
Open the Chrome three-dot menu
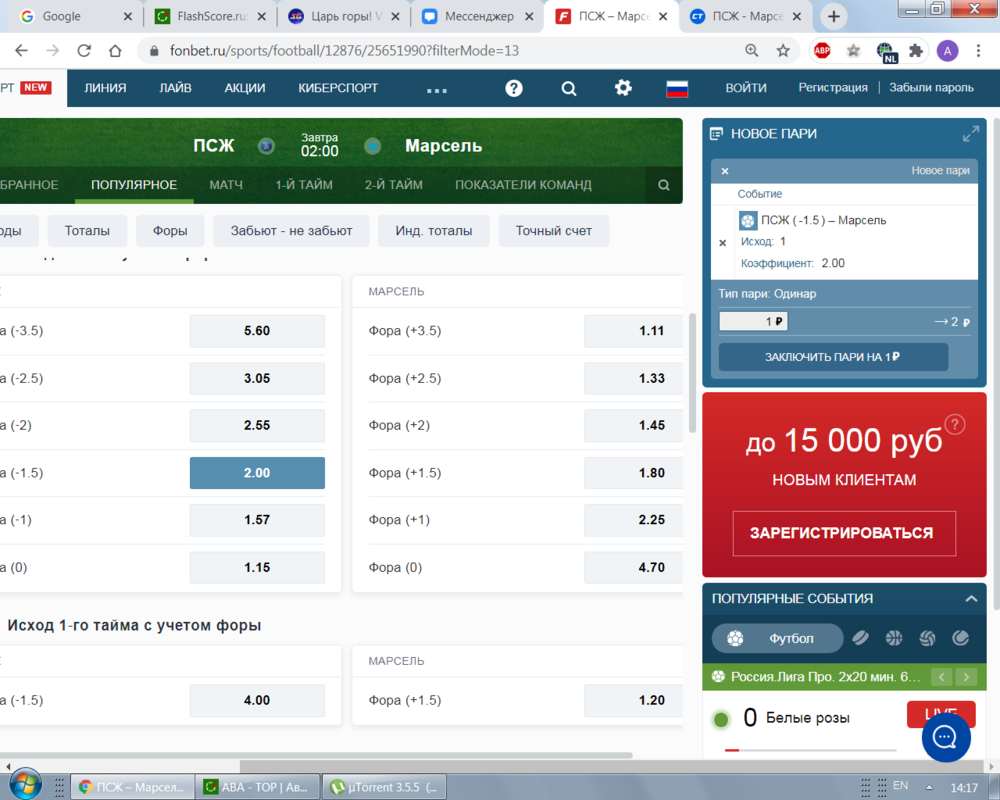click(978, 50)
